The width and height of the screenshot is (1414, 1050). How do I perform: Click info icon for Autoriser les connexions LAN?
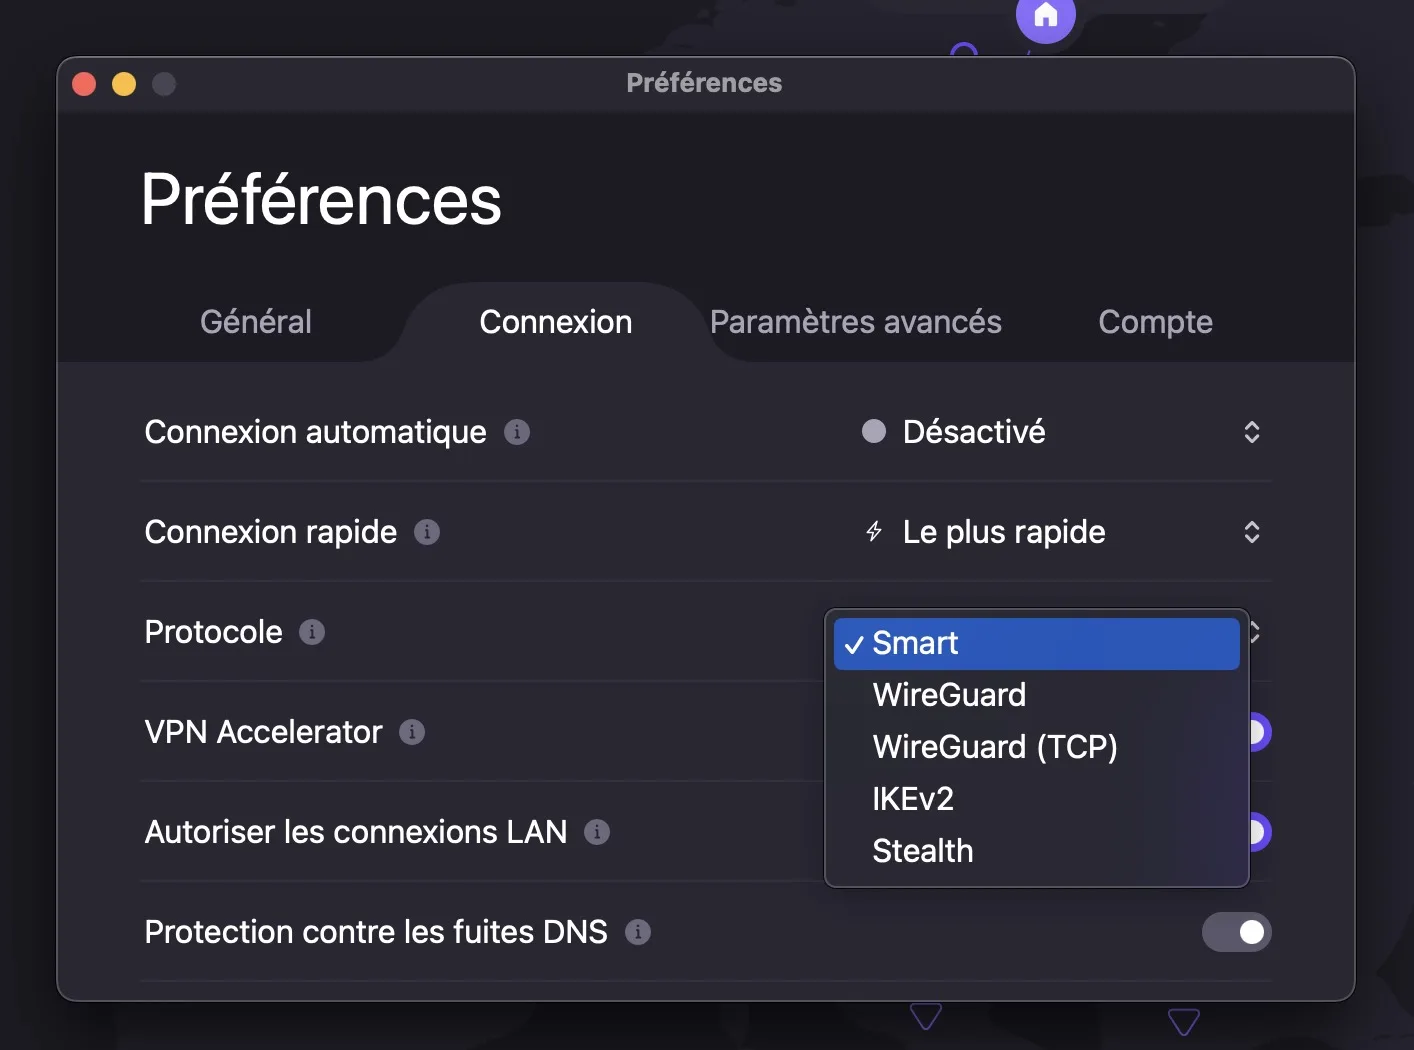(x=597, y=832)
